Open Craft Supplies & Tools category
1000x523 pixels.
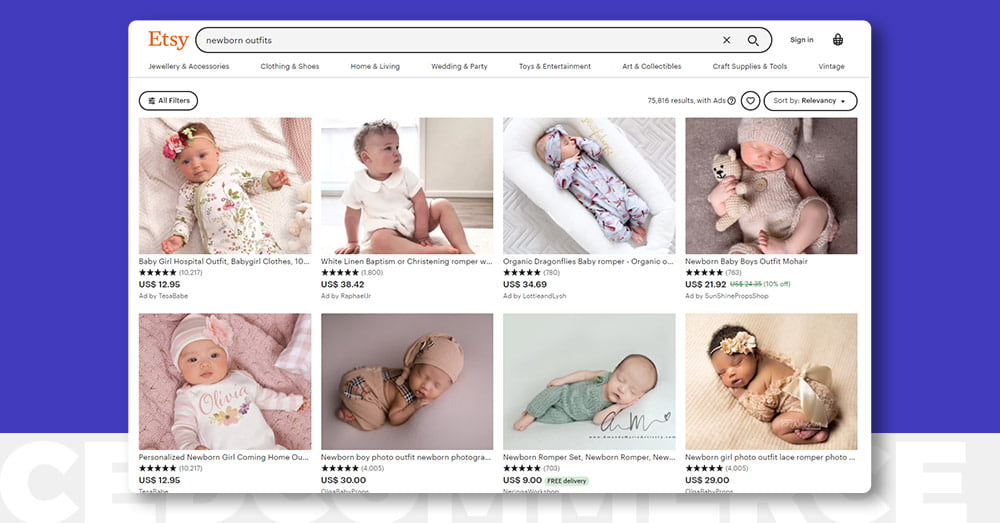[x=750, y=66]
